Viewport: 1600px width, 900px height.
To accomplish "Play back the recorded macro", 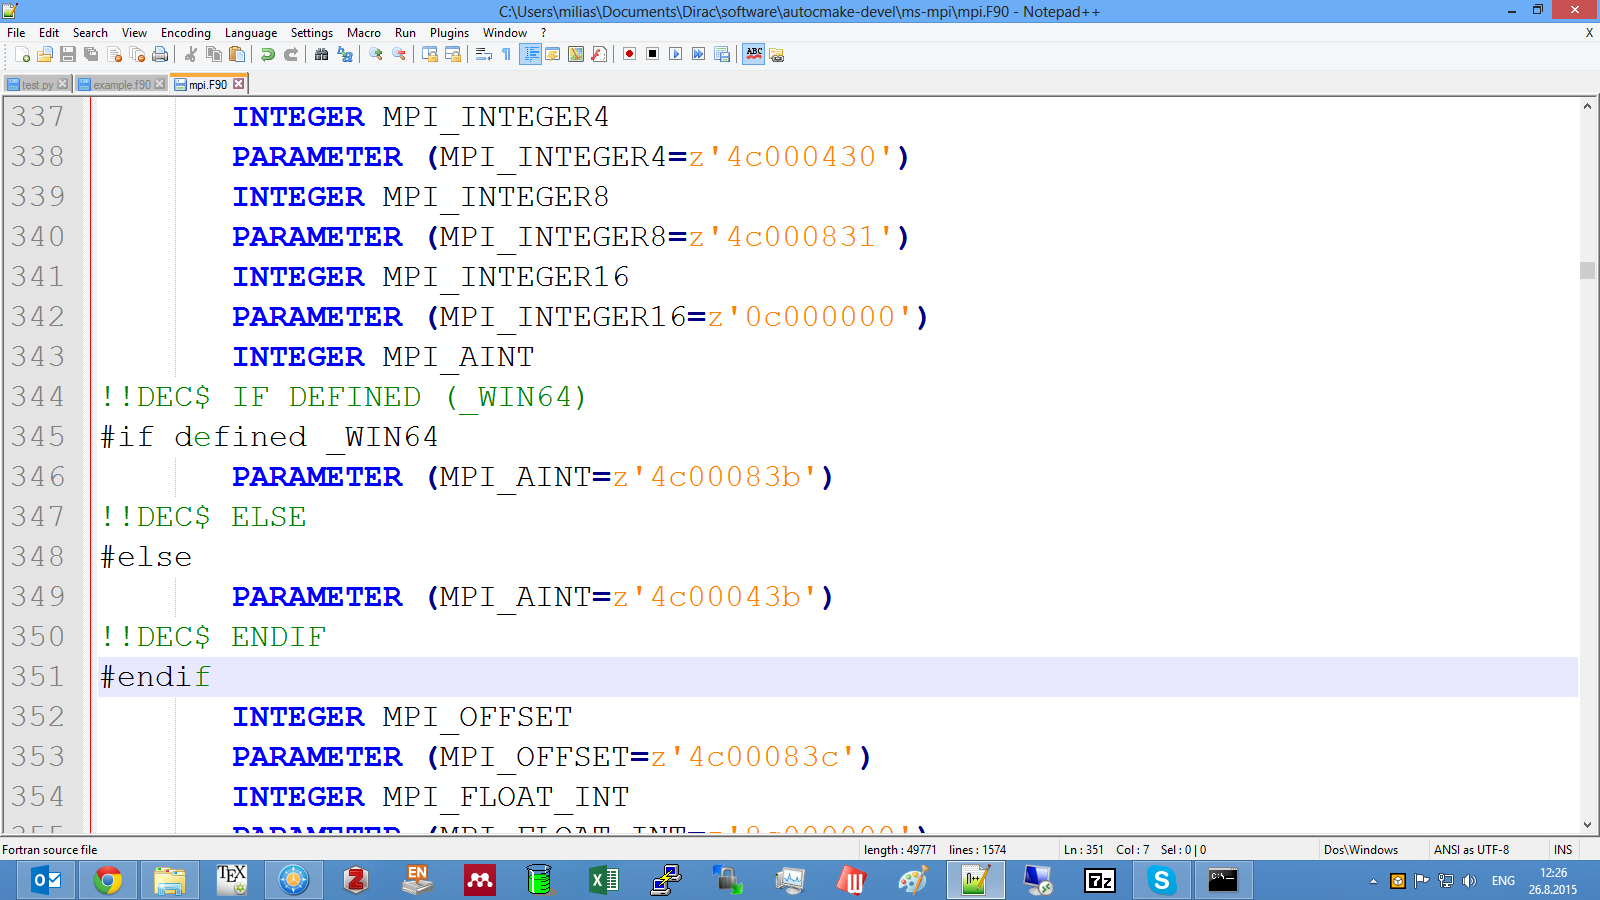I will (676, 54).
